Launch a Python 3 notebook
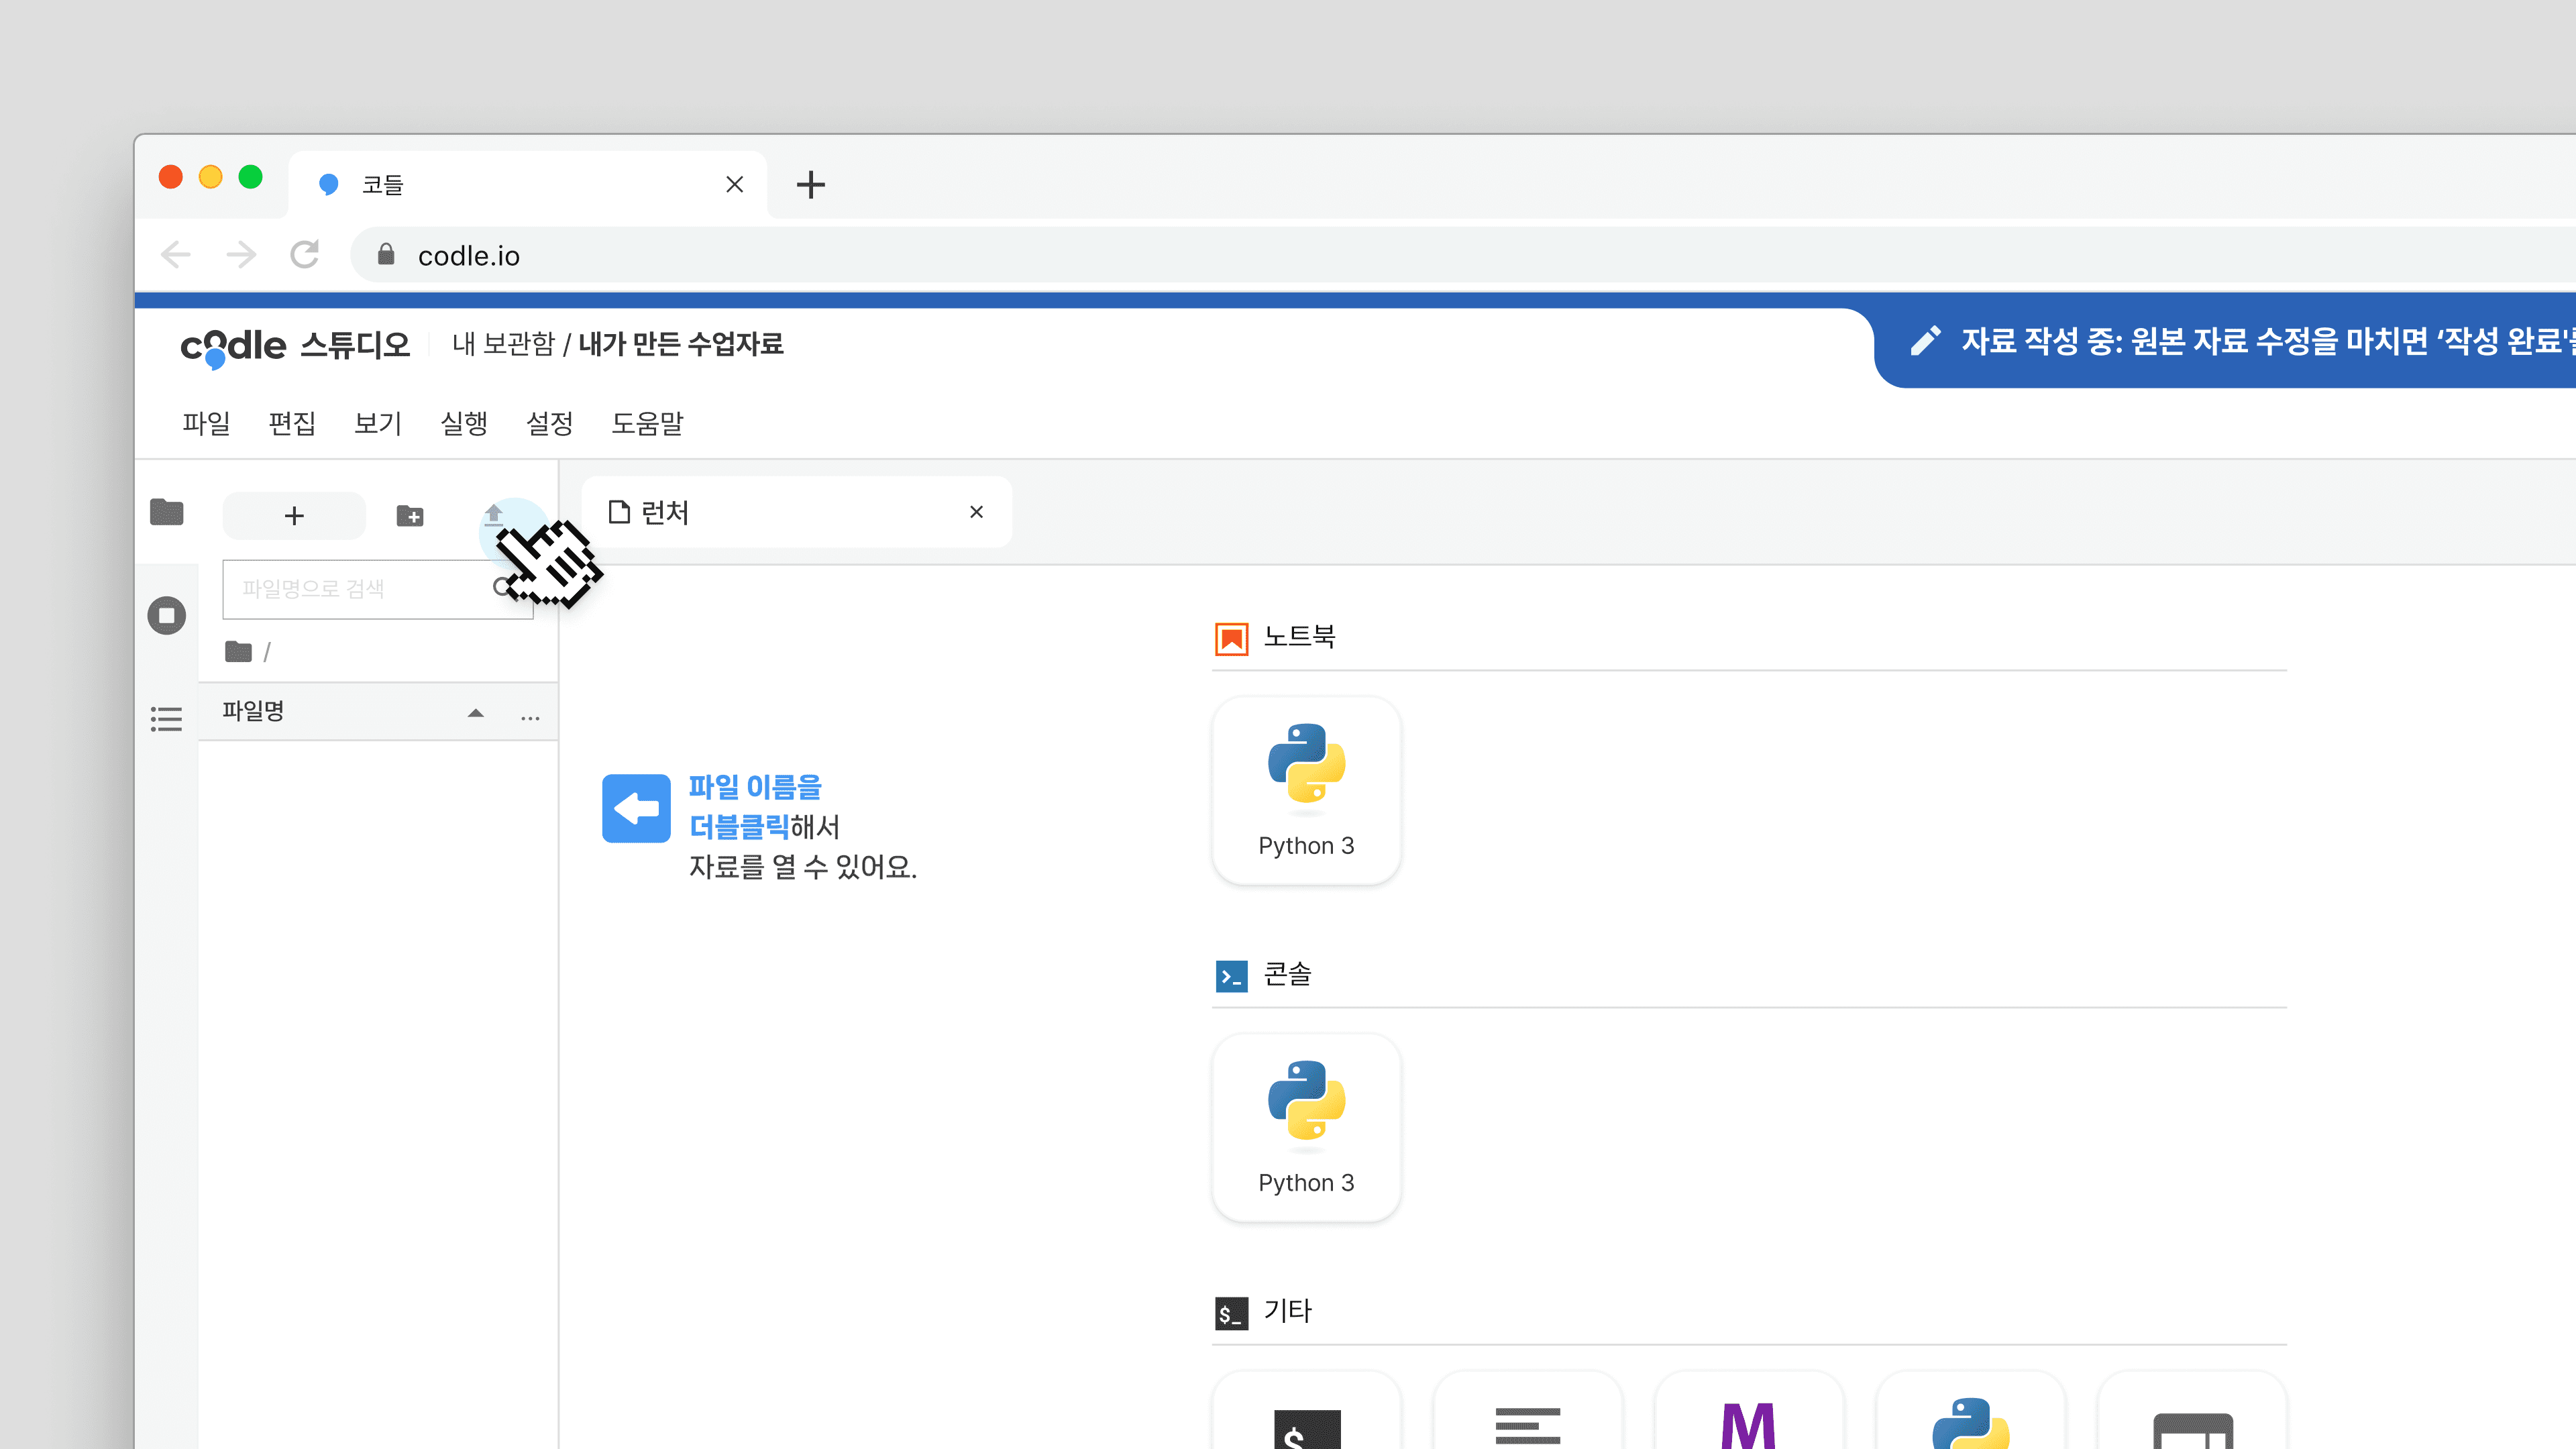Screen dimensions: 2576x1449 [1306, 790]
